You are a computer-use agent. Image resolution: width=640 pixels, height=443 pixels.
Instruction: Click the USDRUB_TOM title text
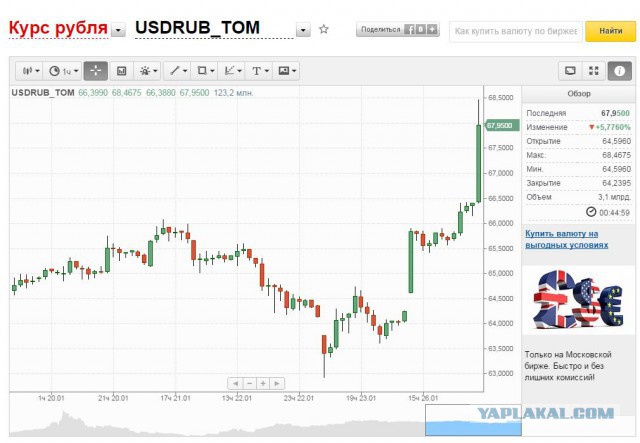pyautogui.click(x=197, y=27)
